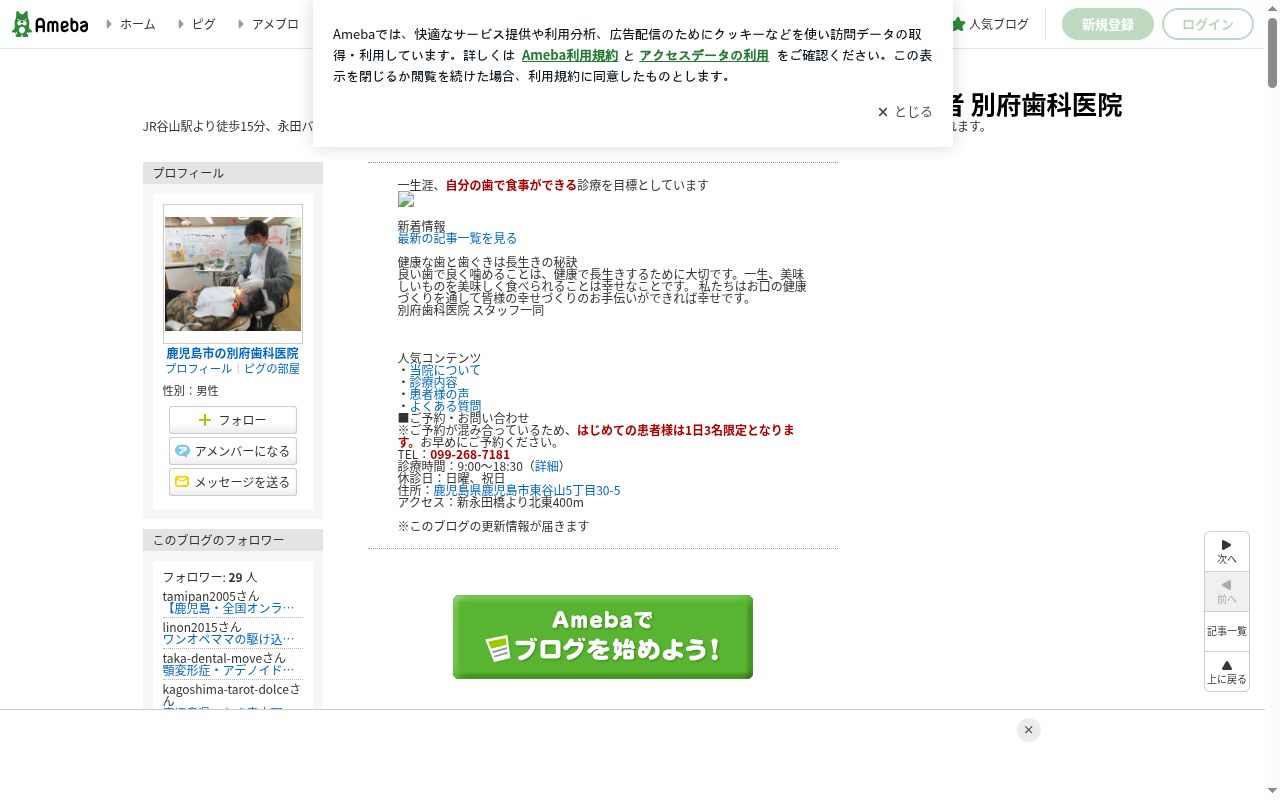Close the bottom ad banner

coord(1029,730)
